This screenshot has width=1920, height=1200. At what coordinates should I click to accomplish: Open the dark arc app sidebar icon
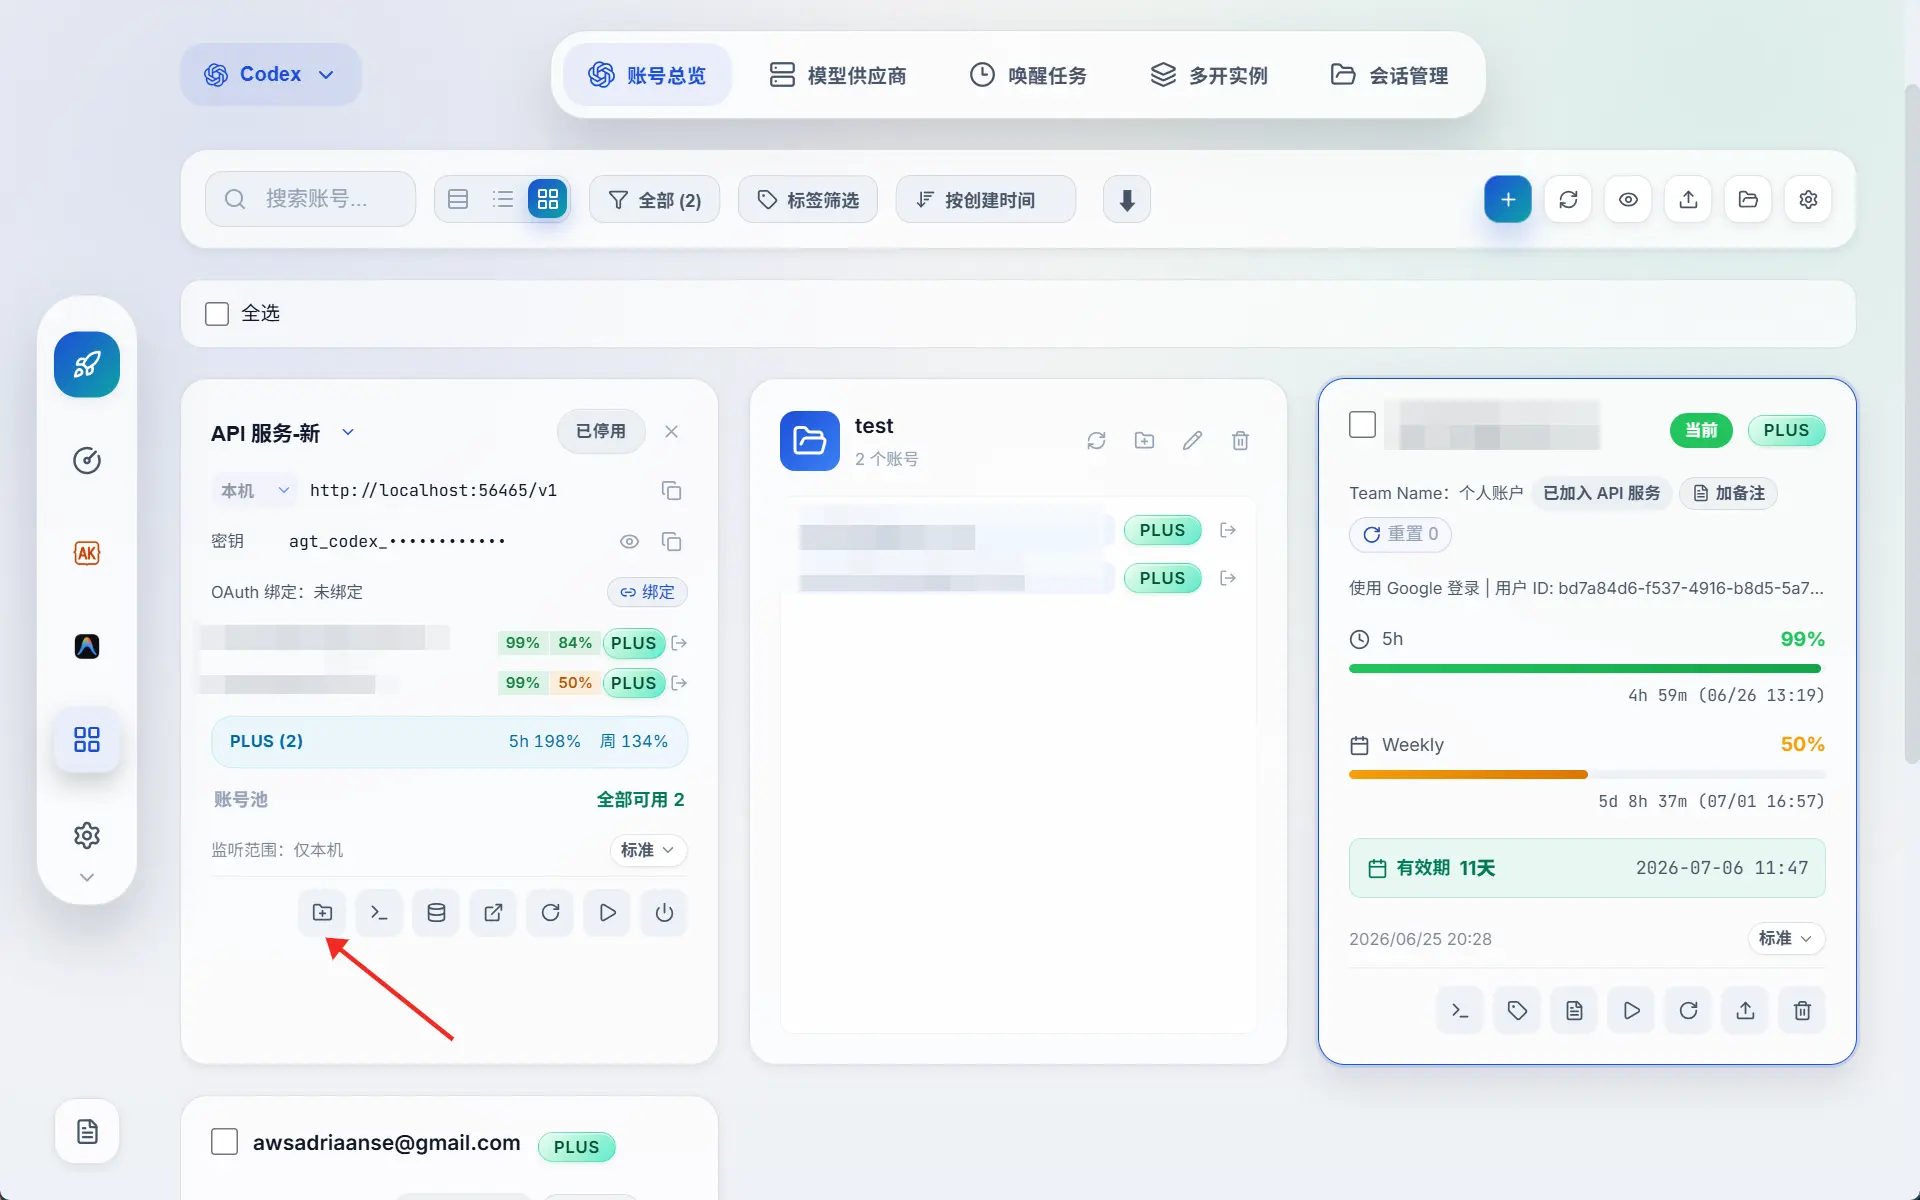(87, 646)
